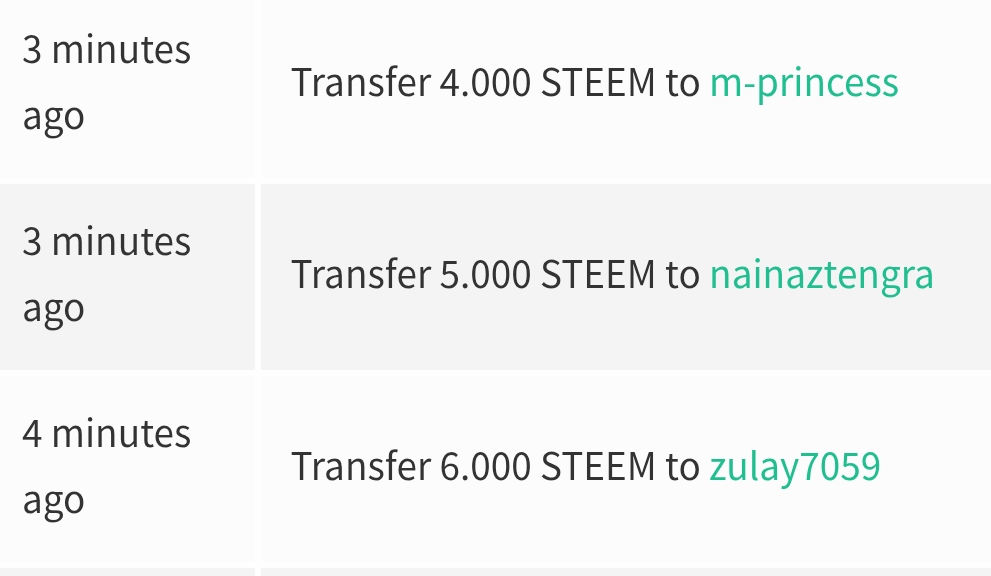
Task: Click the word 'to' before nainaztengra
Action: pyautogui.click(x=683, y=276)
